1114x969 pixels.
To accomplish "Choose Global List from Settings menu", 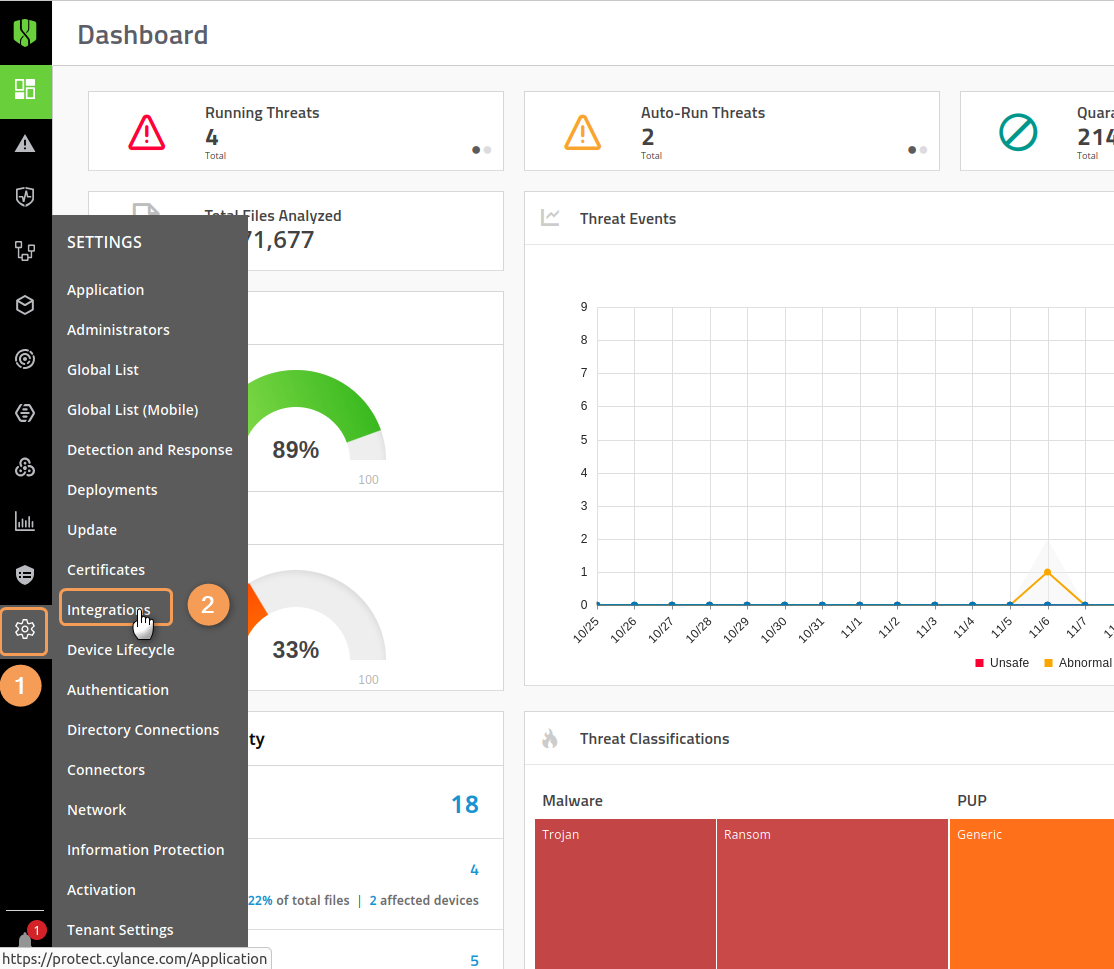I will (x=103, y=370).
